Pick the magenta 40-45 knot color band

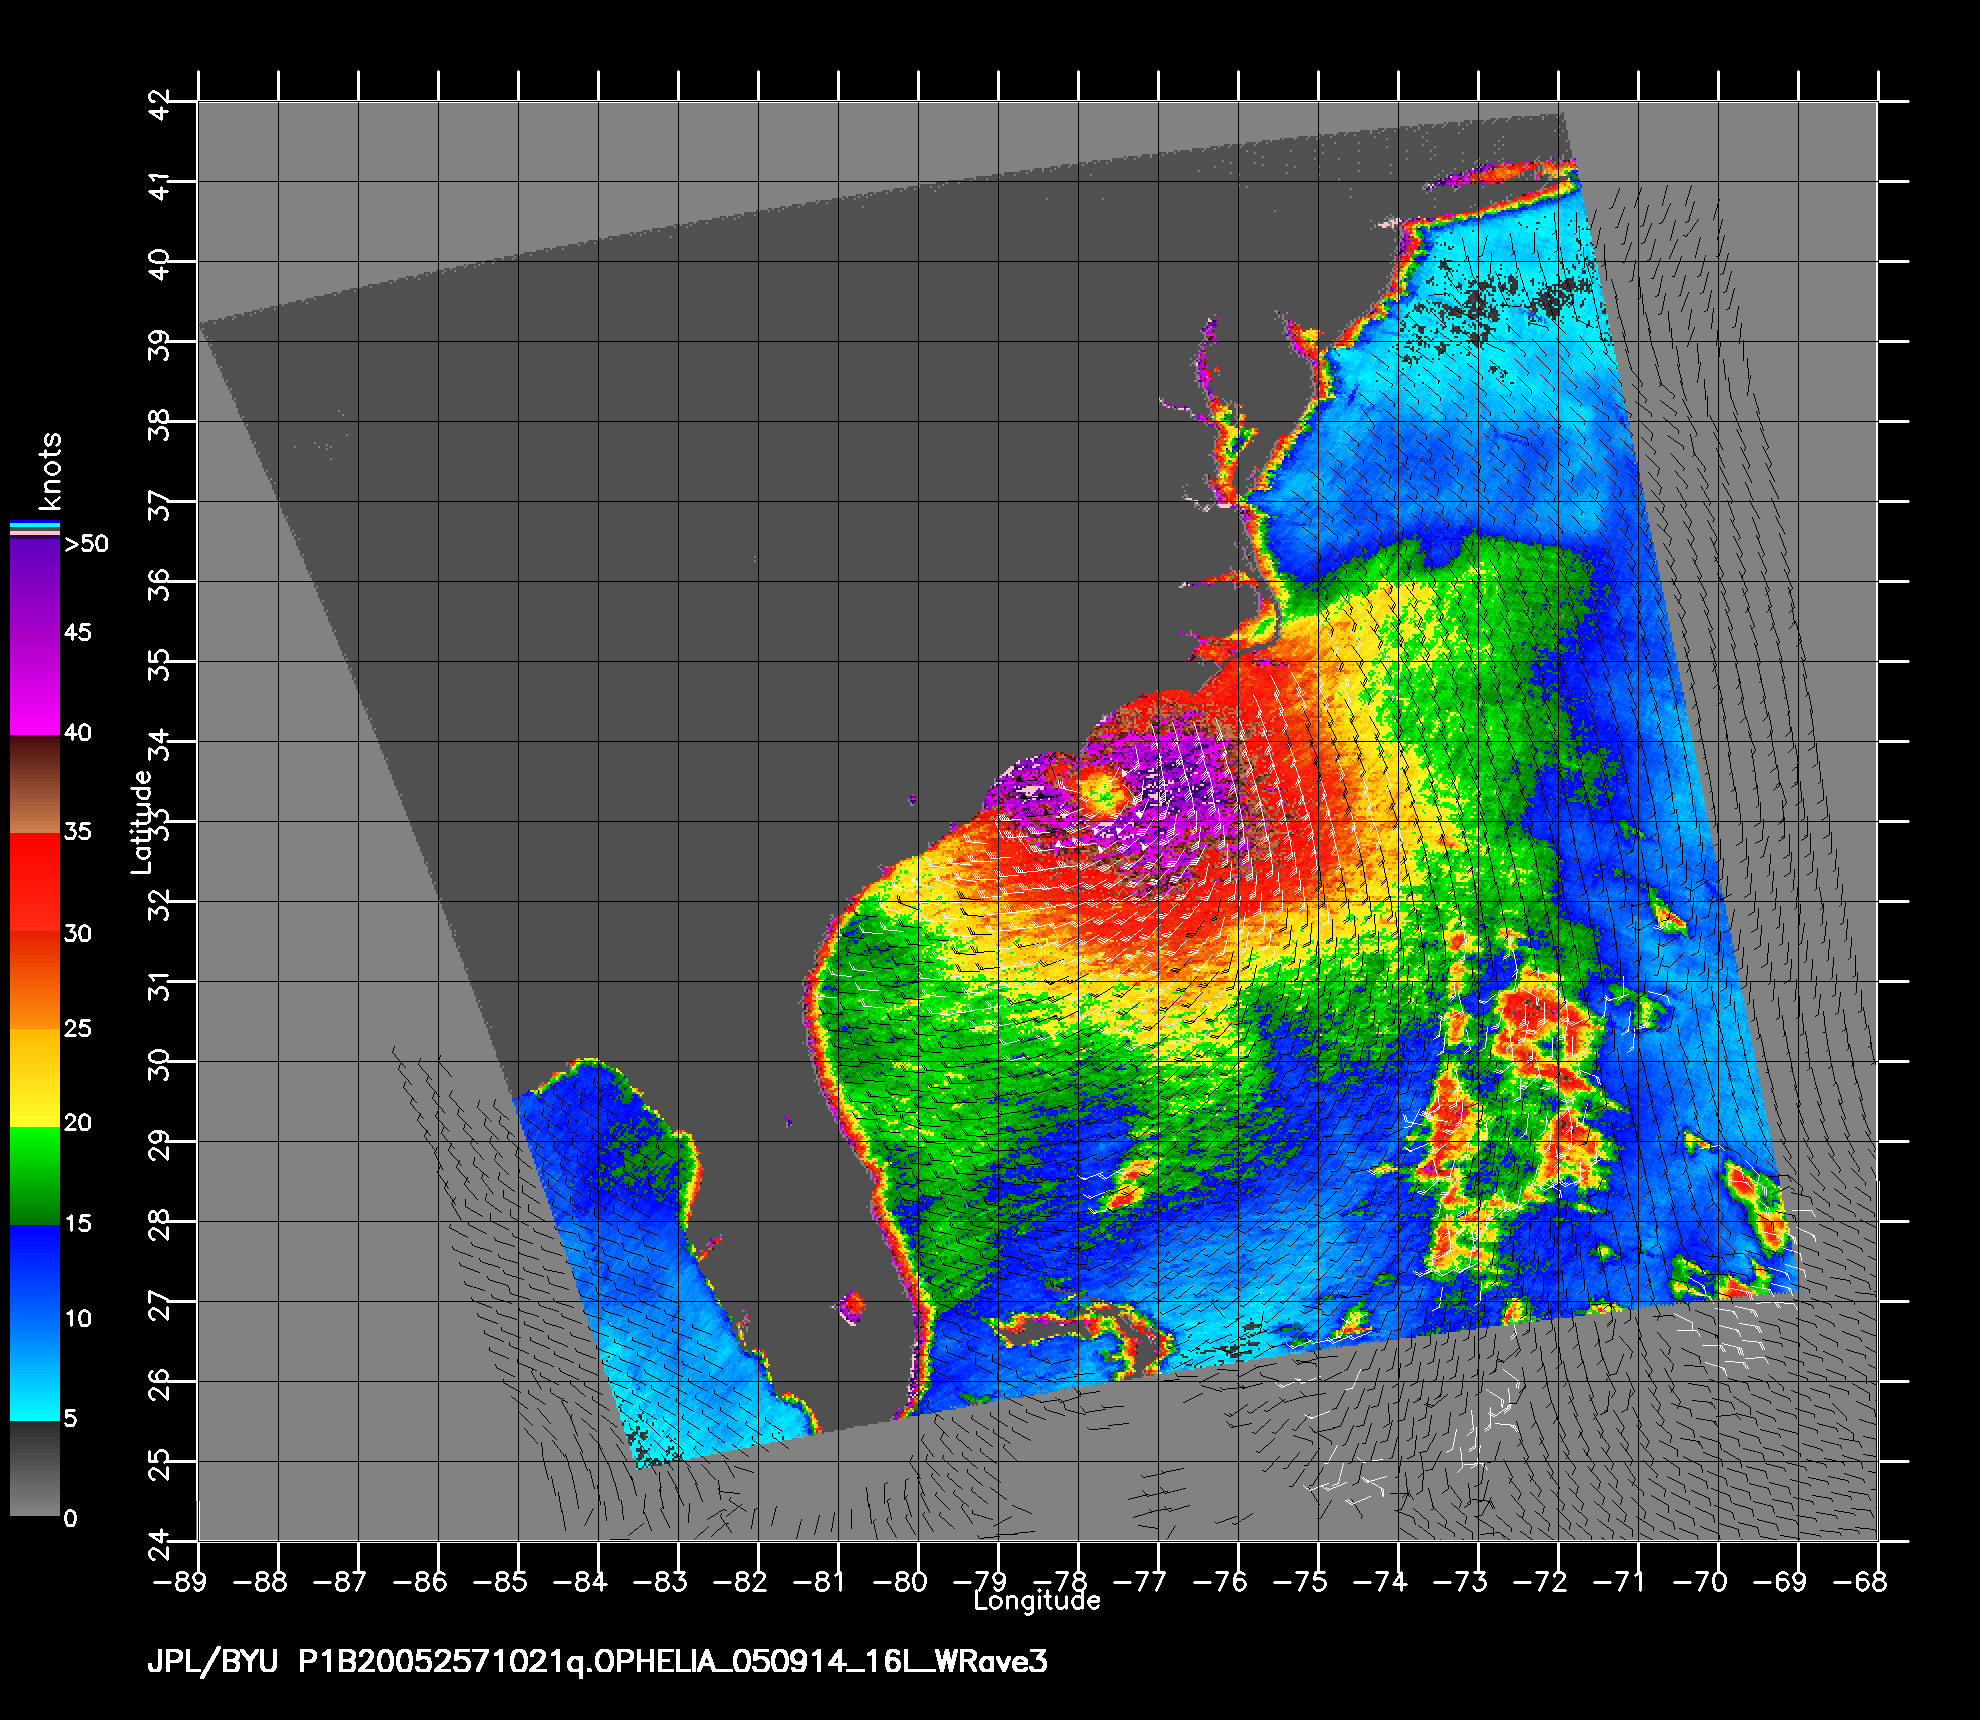click(x=35, y=685)
